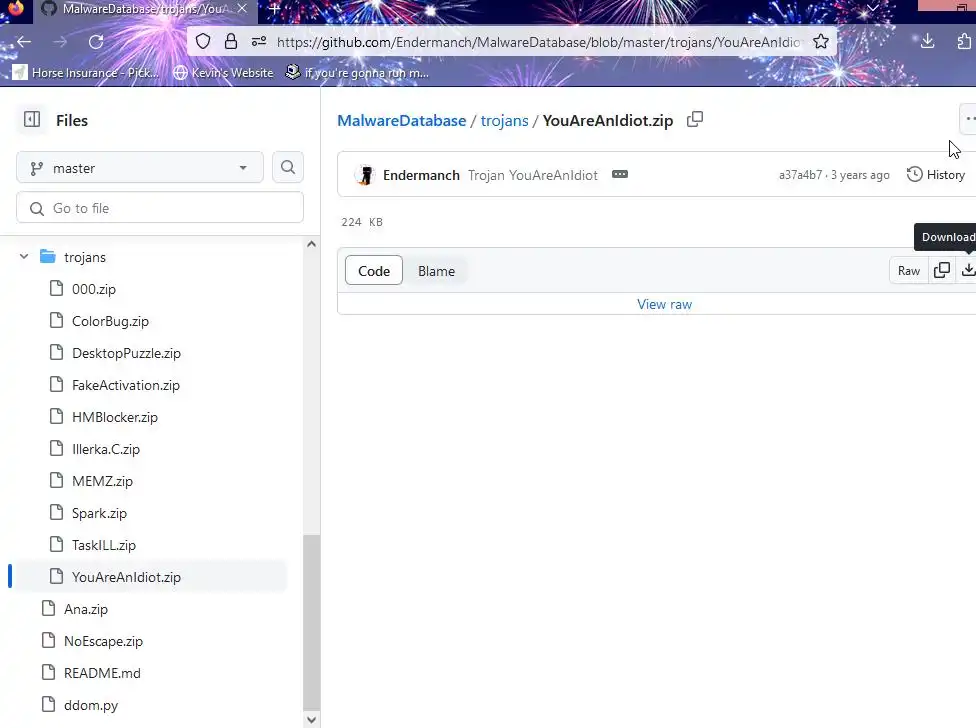Click the Firefox logo icon
This screenshot has width=976, height=728.
[x=16, y=8]
